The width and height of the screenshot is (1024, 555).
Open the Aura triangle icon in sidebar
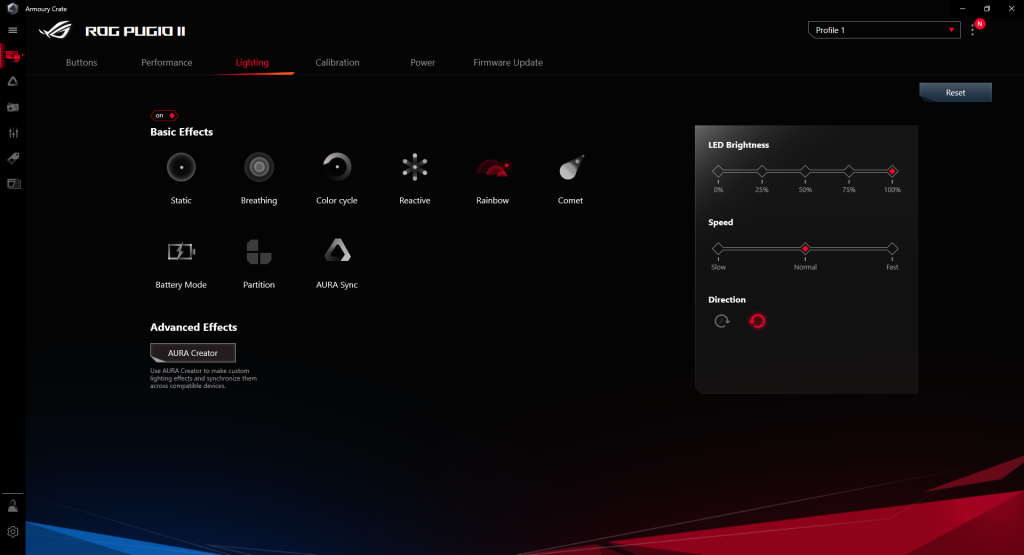tap(12, 82)
